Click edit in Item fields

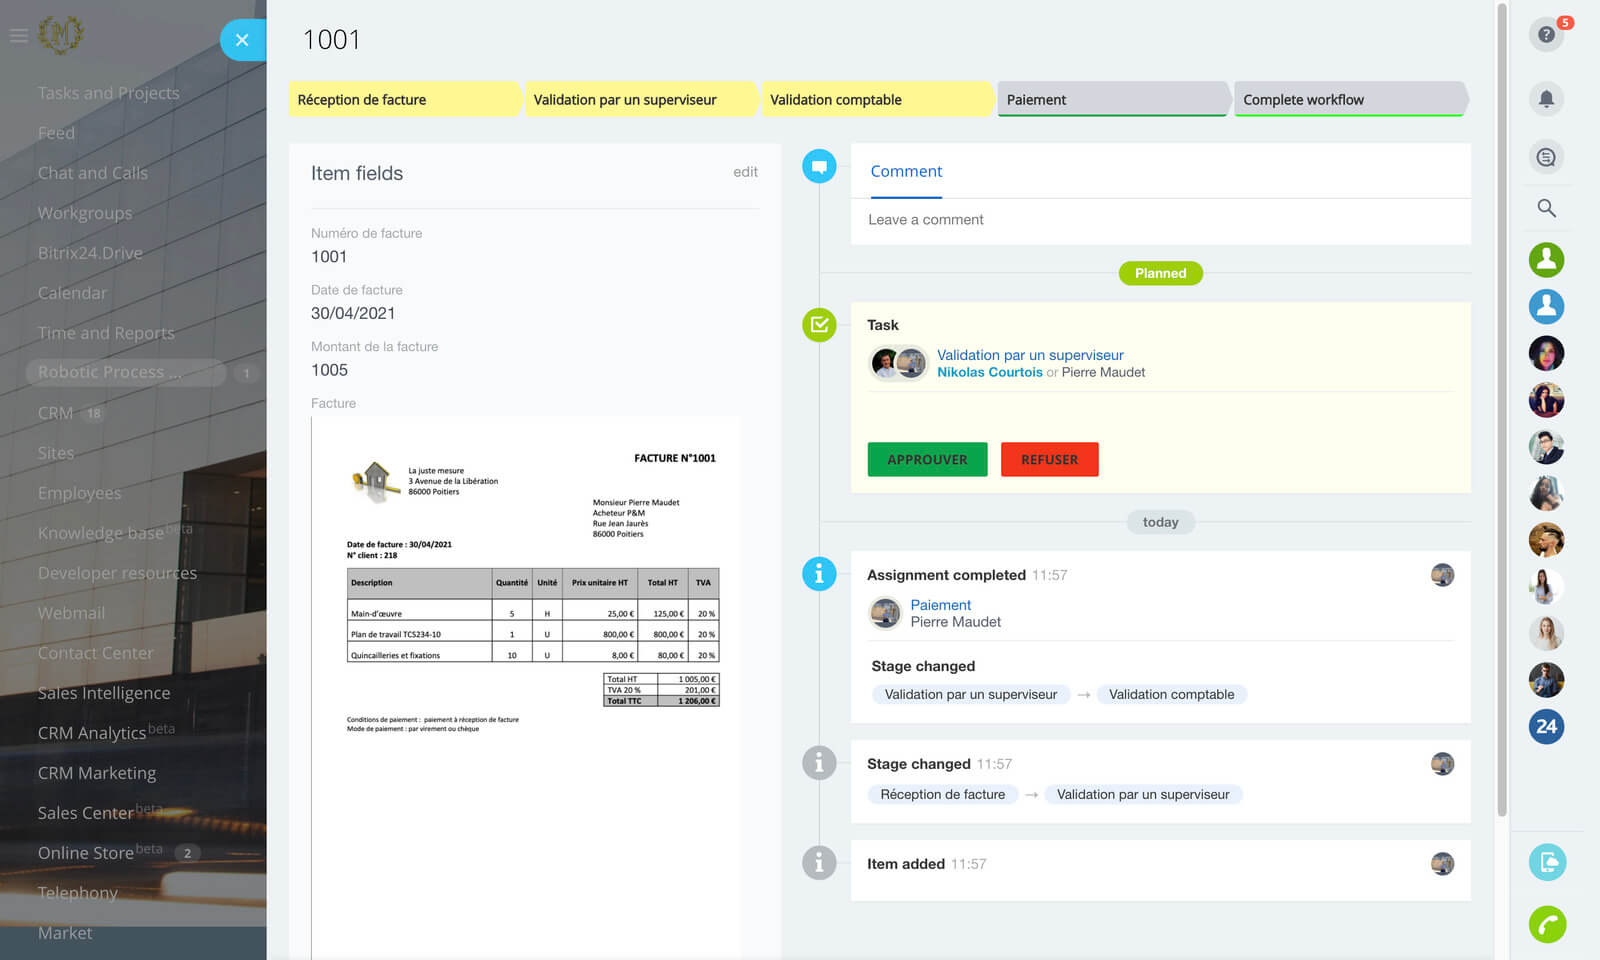pos(745,172)
